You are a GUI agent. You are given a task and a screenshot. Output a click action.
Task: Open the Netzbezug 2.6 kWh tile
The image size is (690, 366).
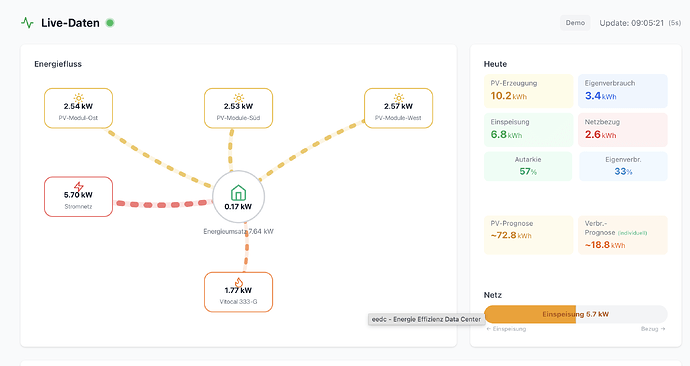point(623,130)
